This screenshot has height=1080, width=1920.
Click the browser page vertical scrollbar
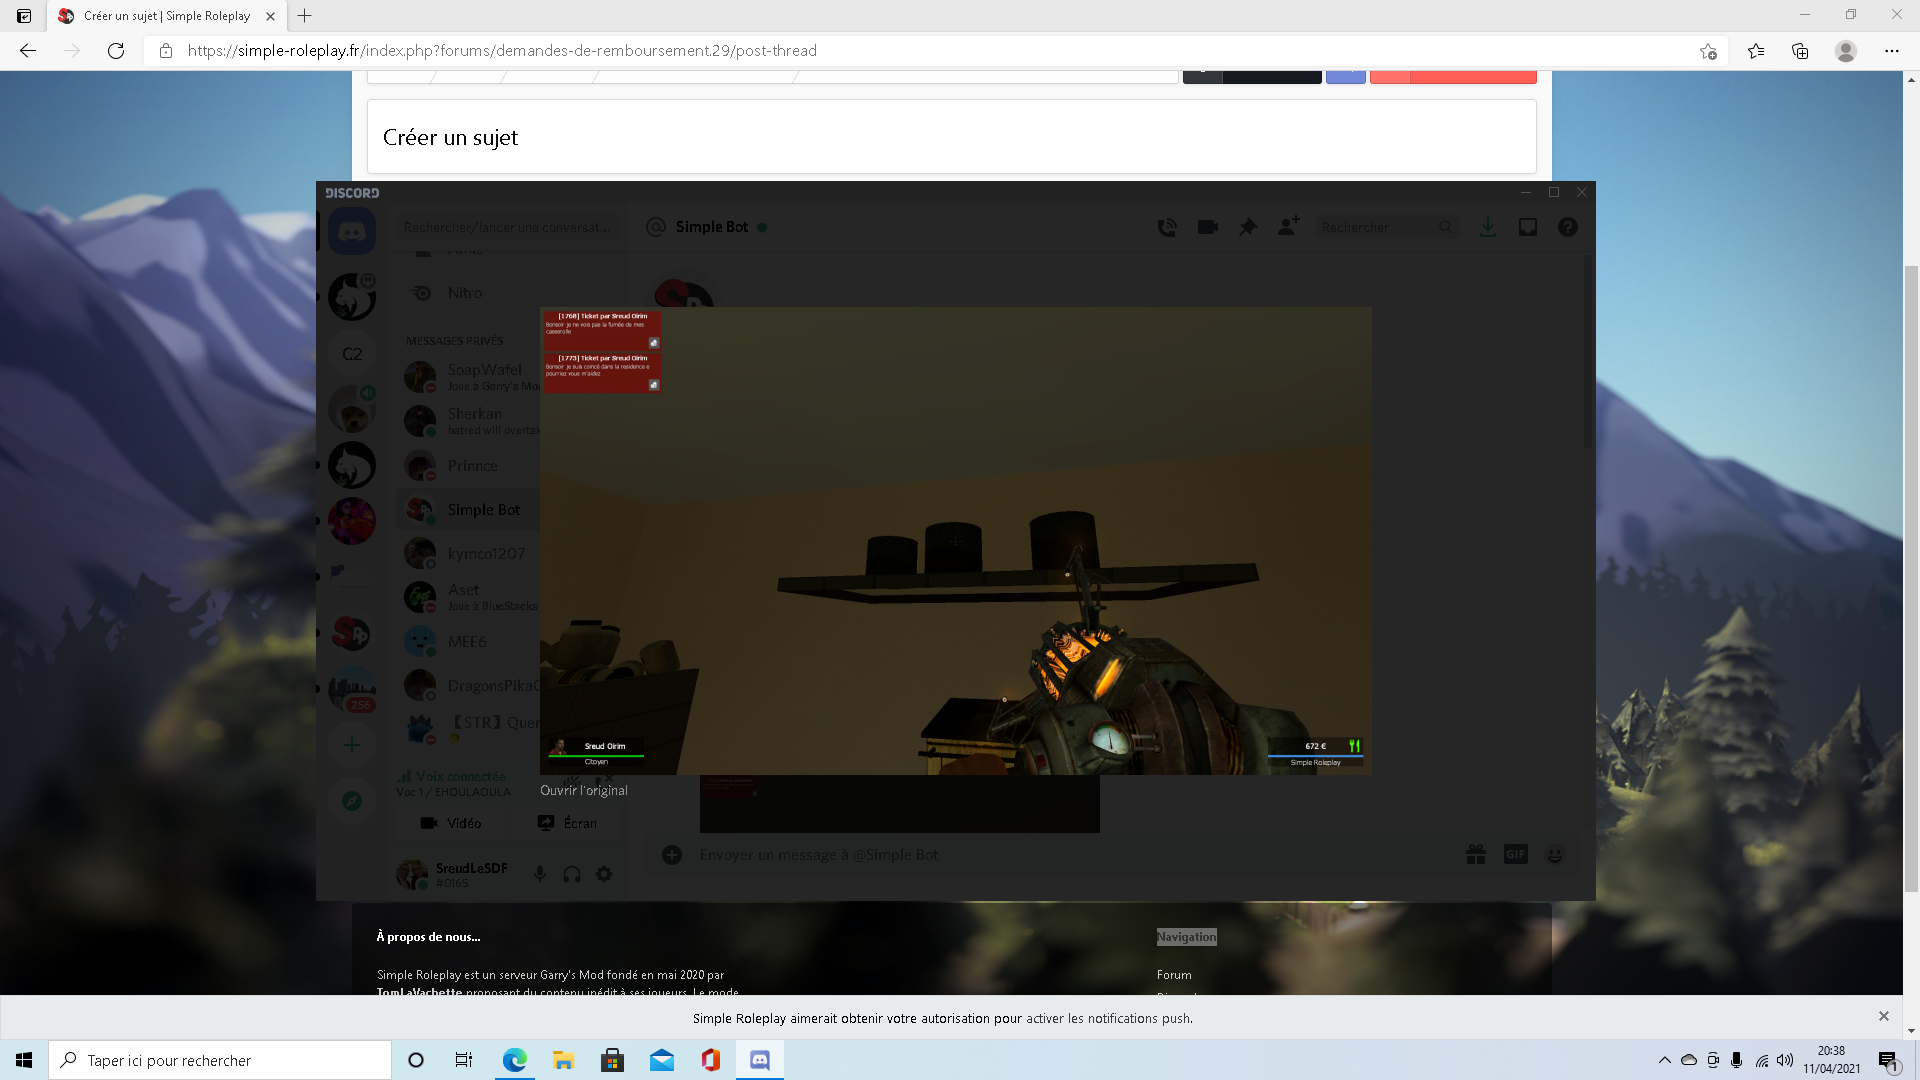(x=1911, y=580)
